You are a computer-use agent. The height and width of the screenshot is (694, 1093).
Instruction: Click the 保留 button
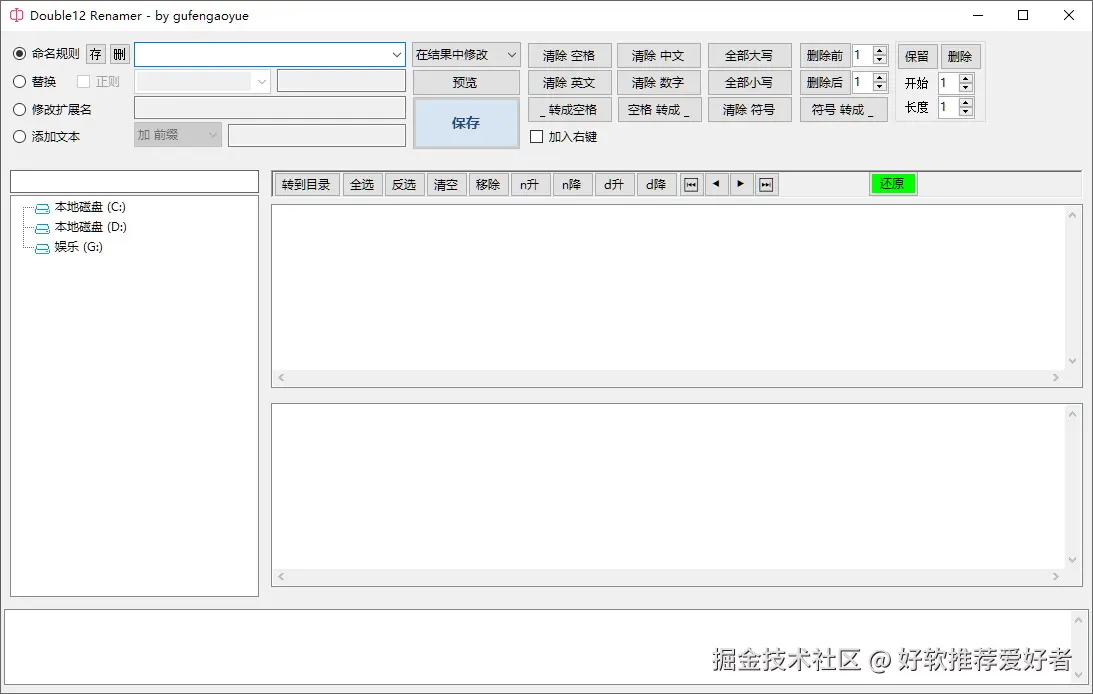(917, 56)
